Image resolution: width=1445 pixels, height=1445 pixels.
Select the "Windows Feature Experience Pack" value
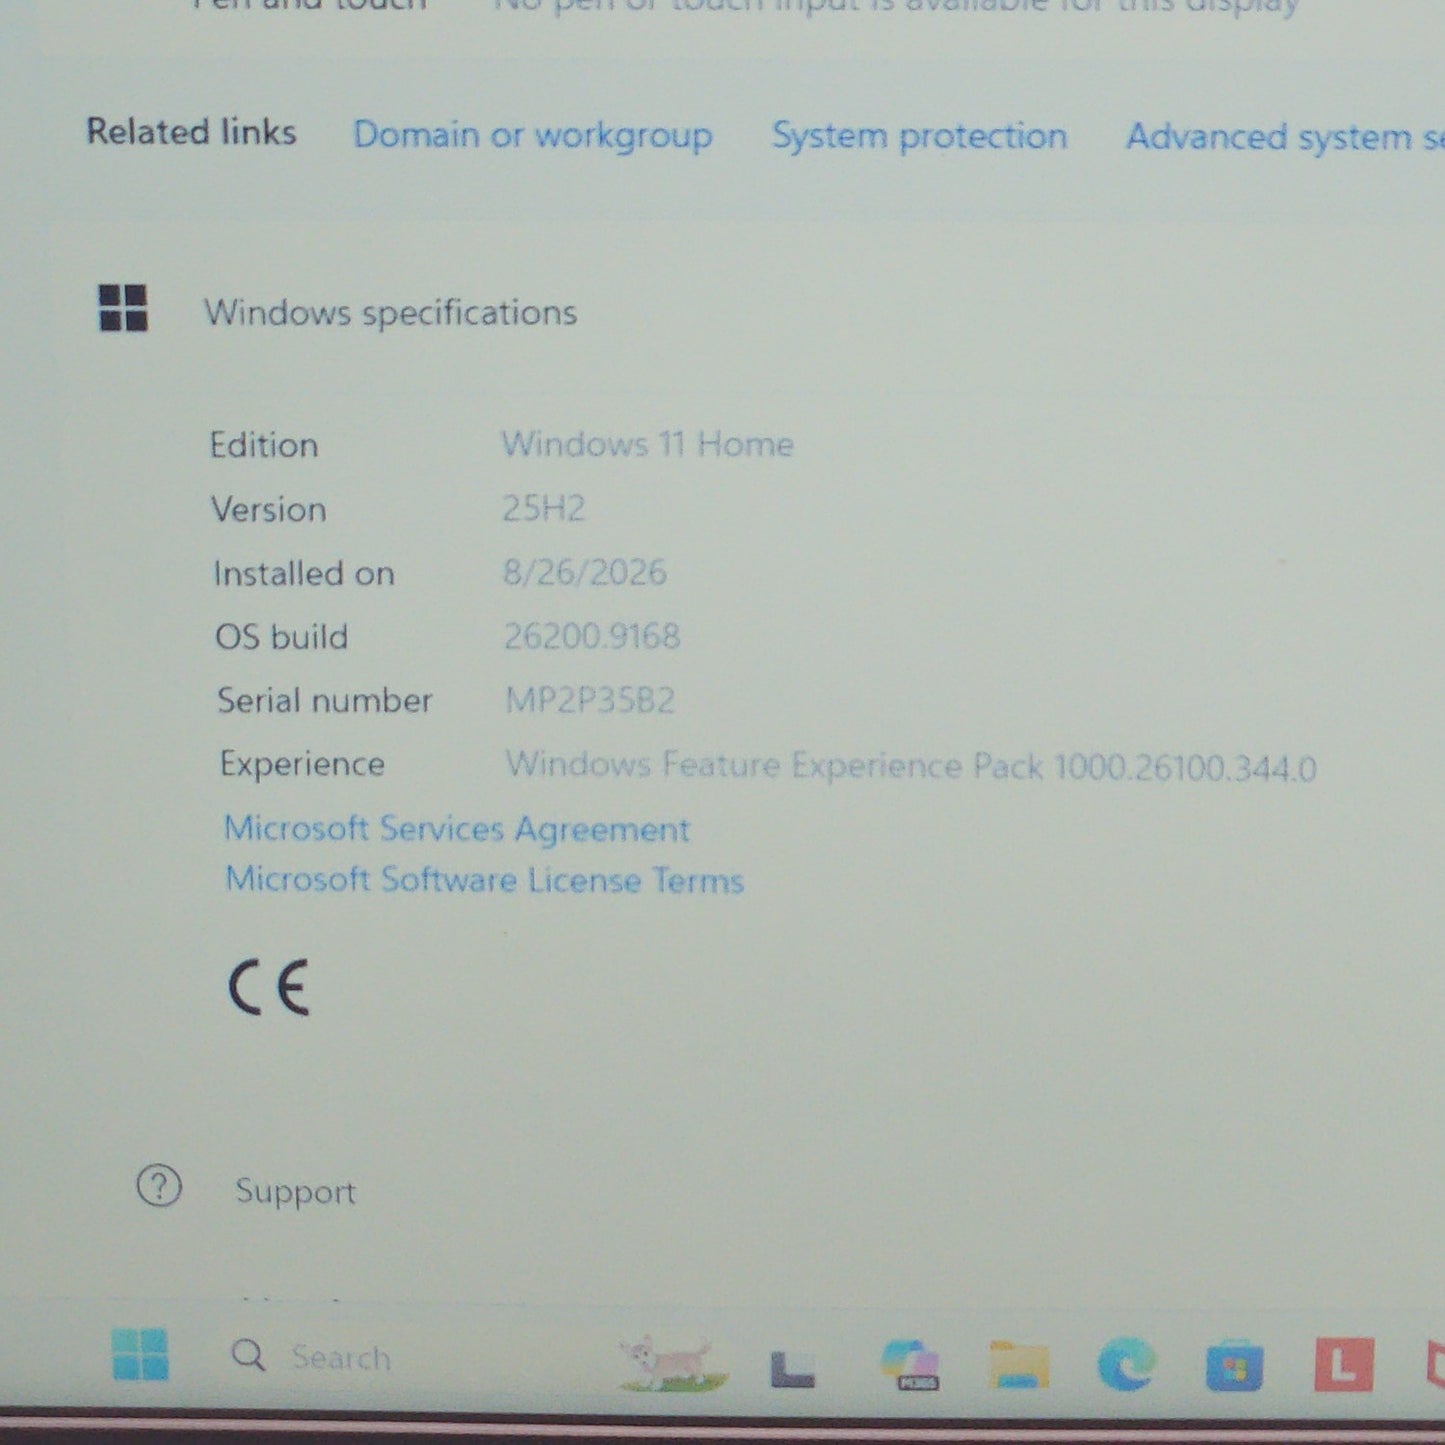911,766
